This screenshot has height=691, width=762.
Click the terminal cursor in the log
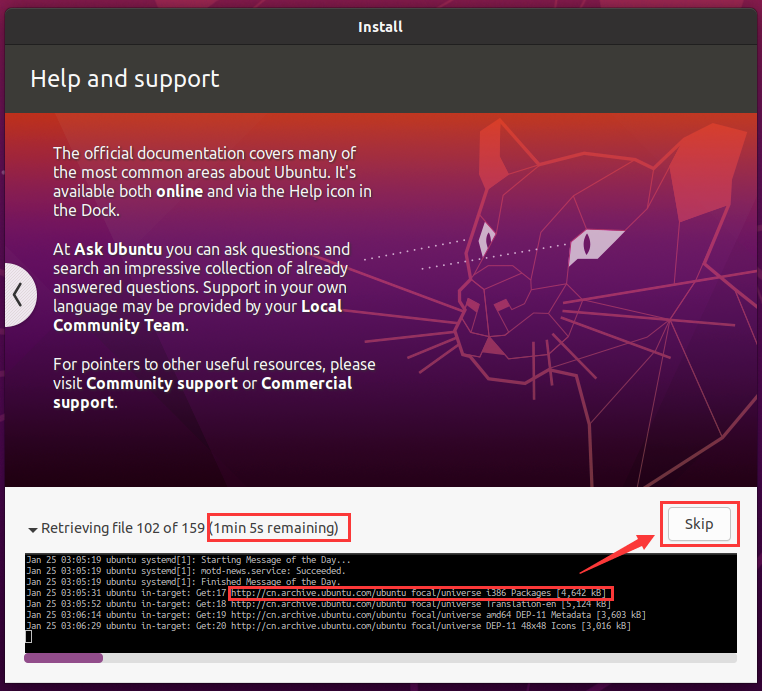[29, 637]
